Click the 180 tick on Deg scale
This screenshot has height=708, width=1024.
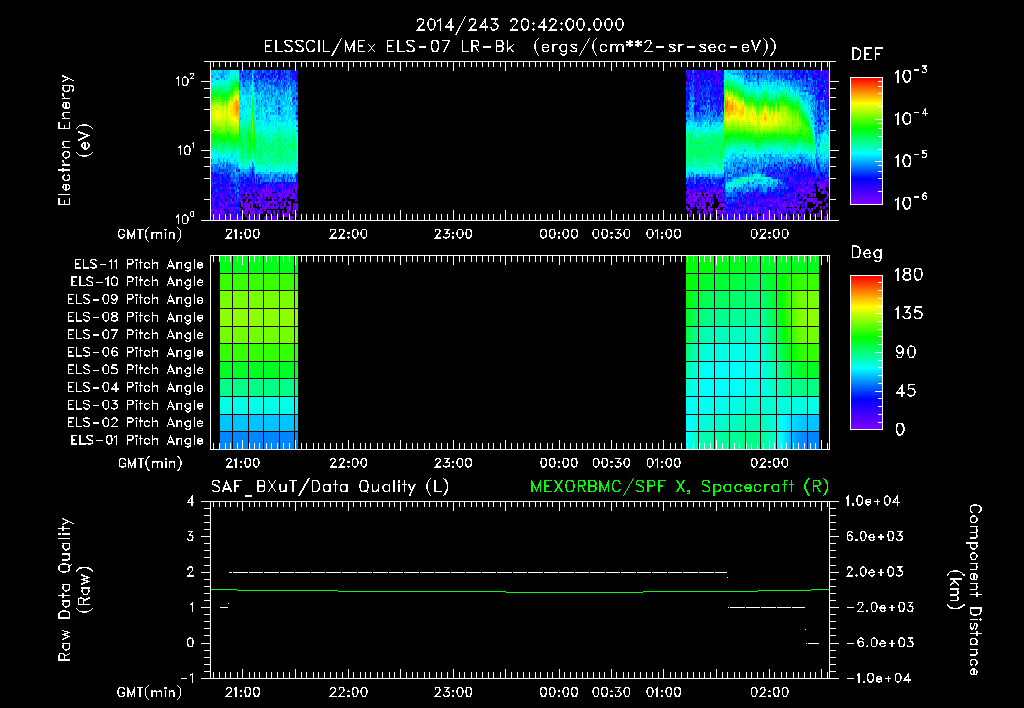pyautogui.click(x=908, y=275)
